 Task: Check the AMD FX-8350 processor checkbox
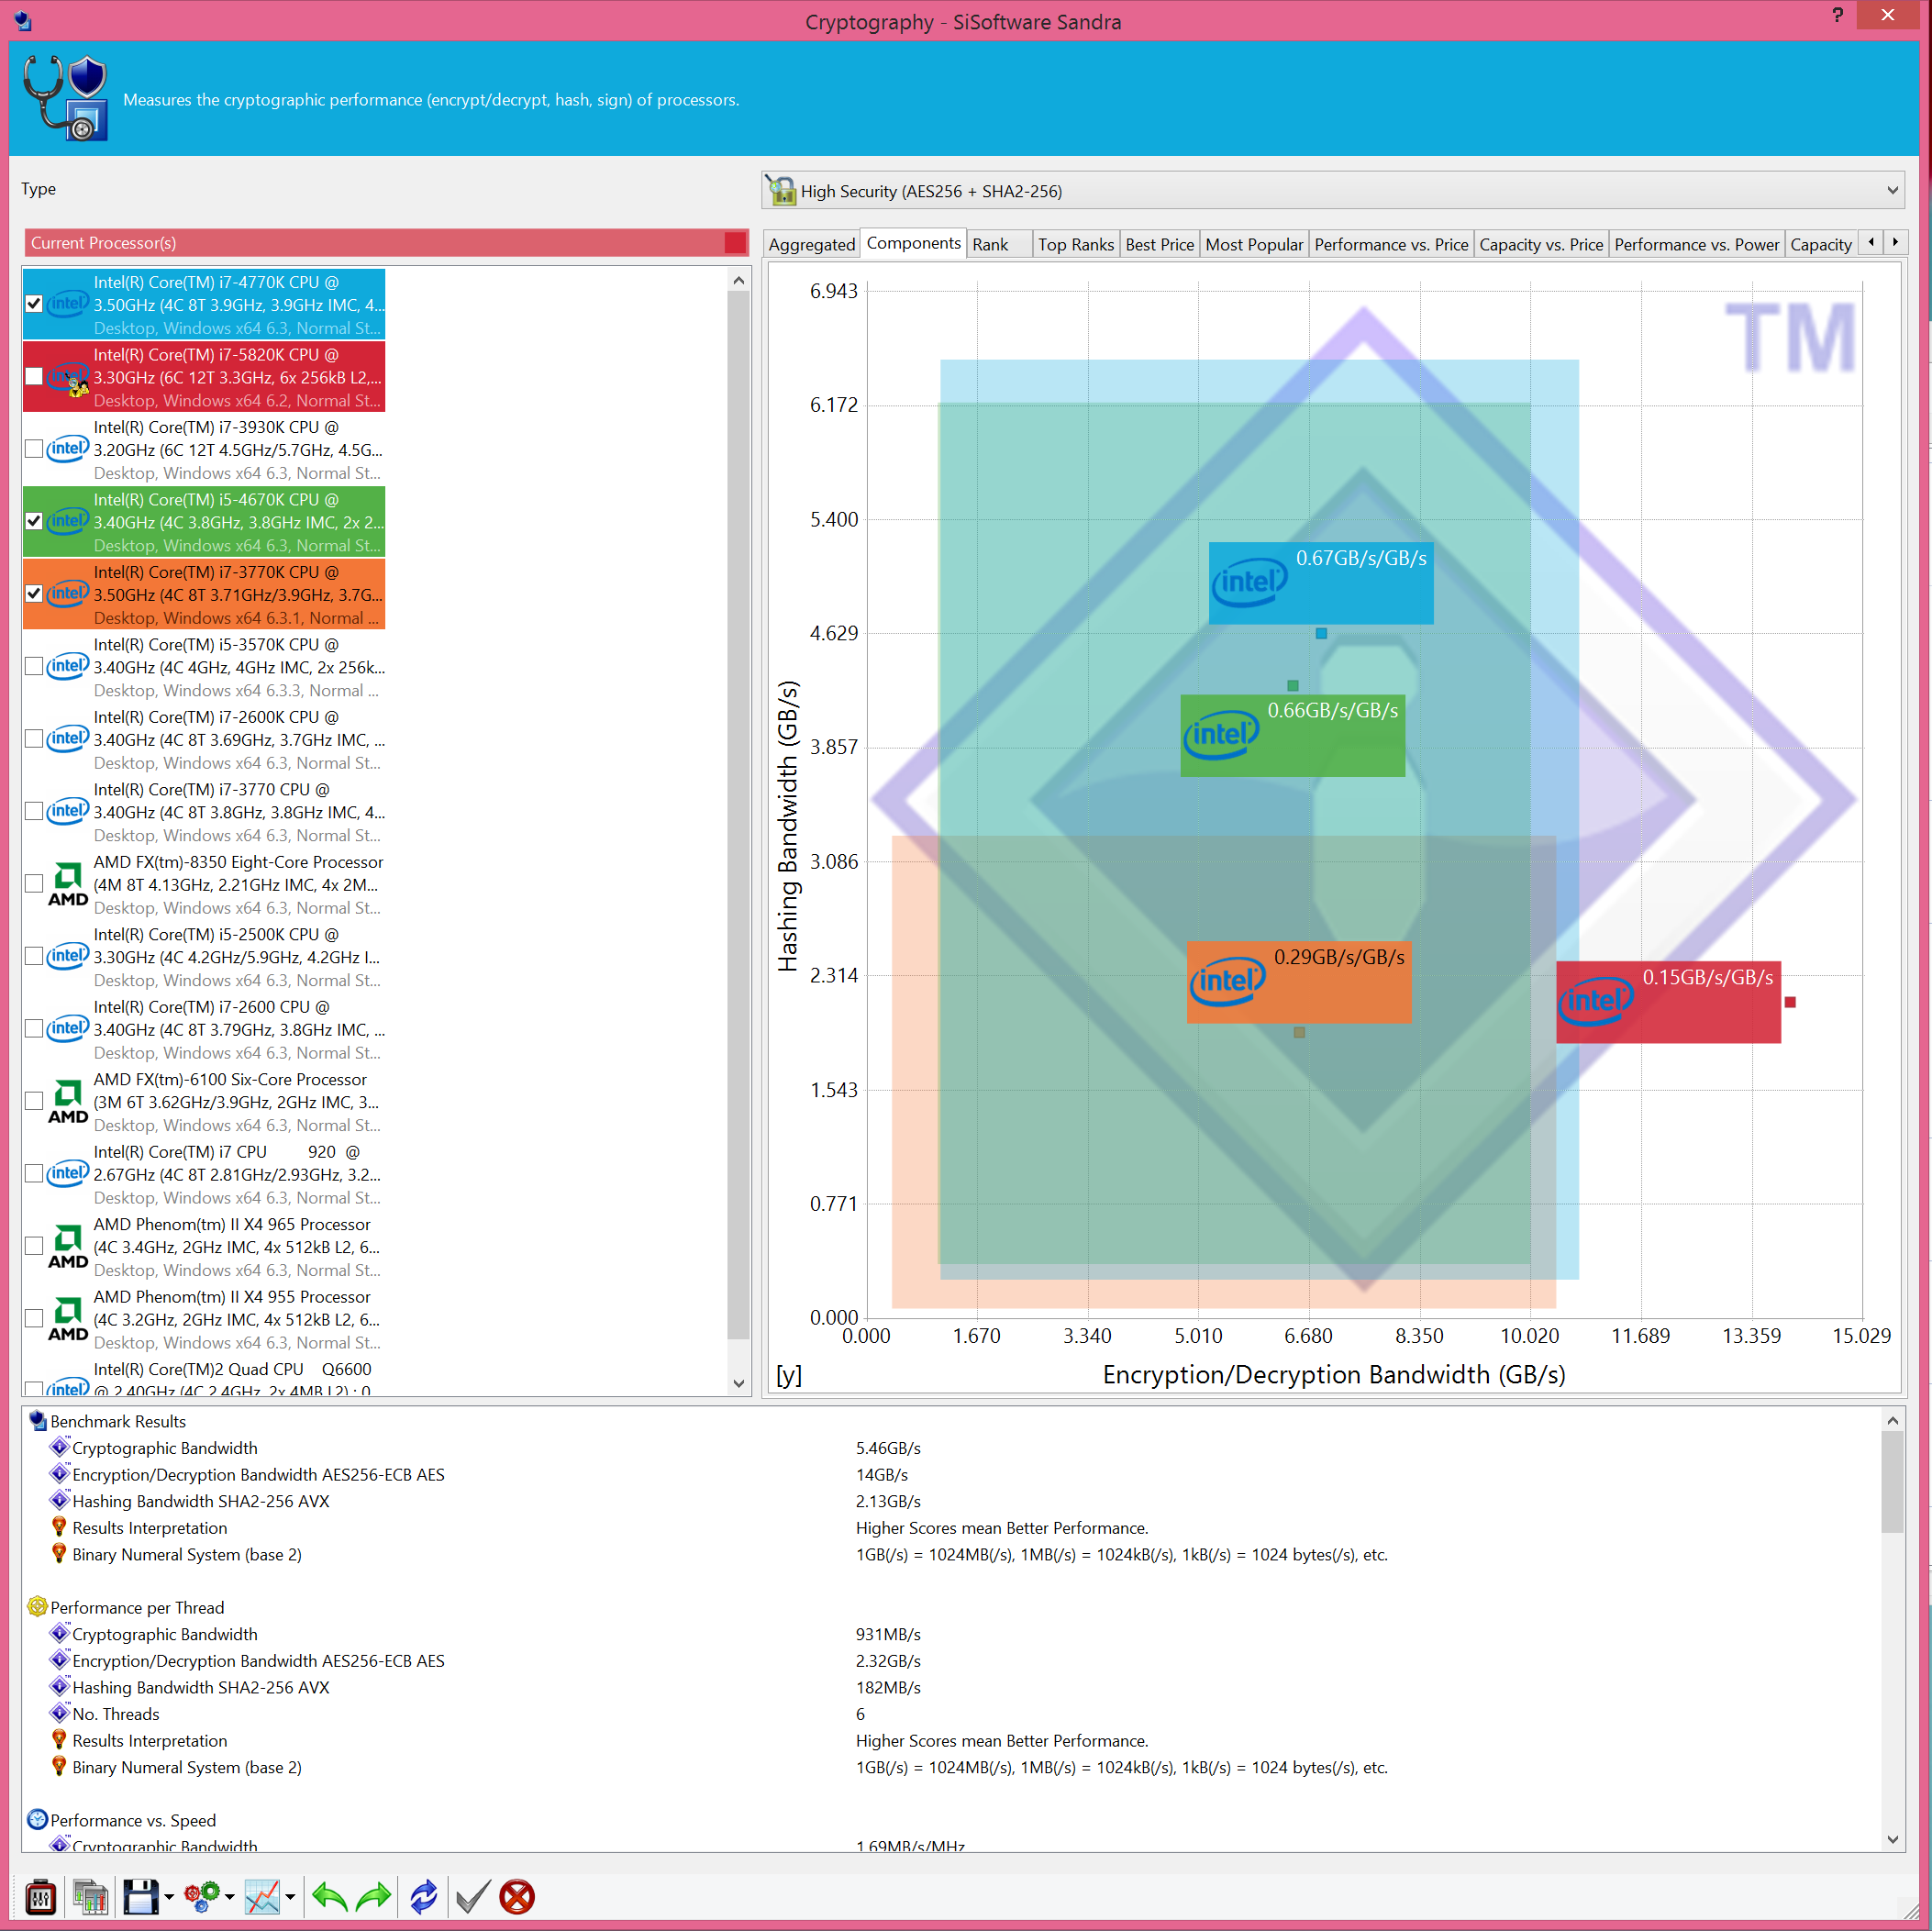tap(34, 883)
